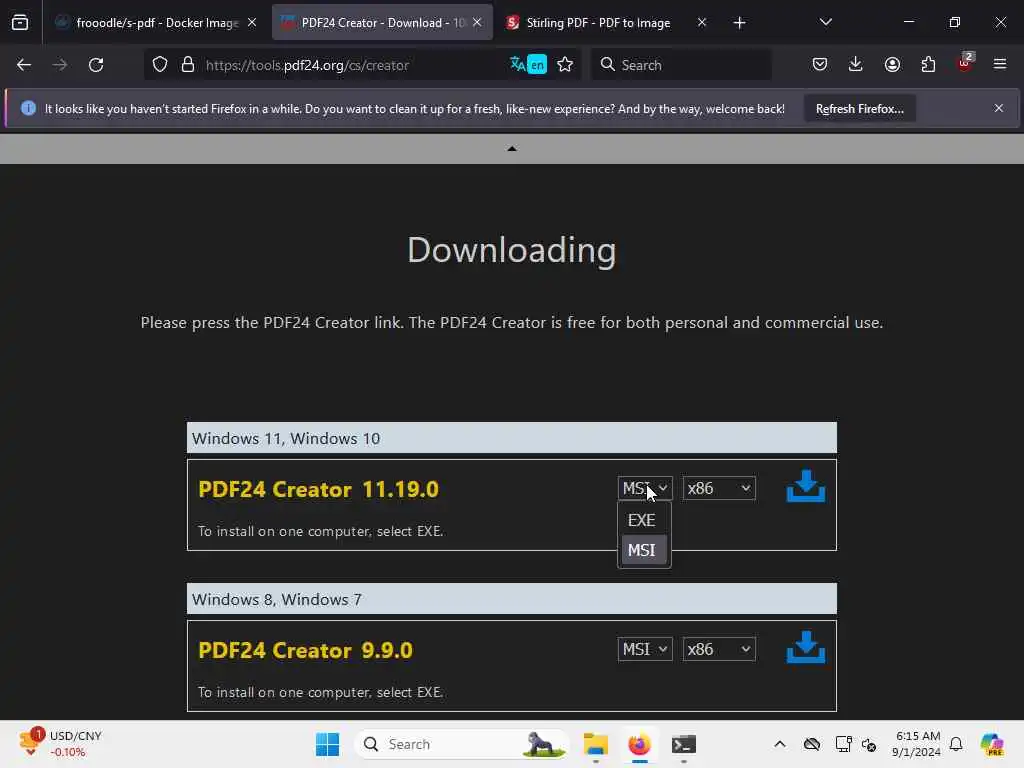Show hidden system tray icons
This screenshot has height=768, width=1024.
[x=780, y=744]
